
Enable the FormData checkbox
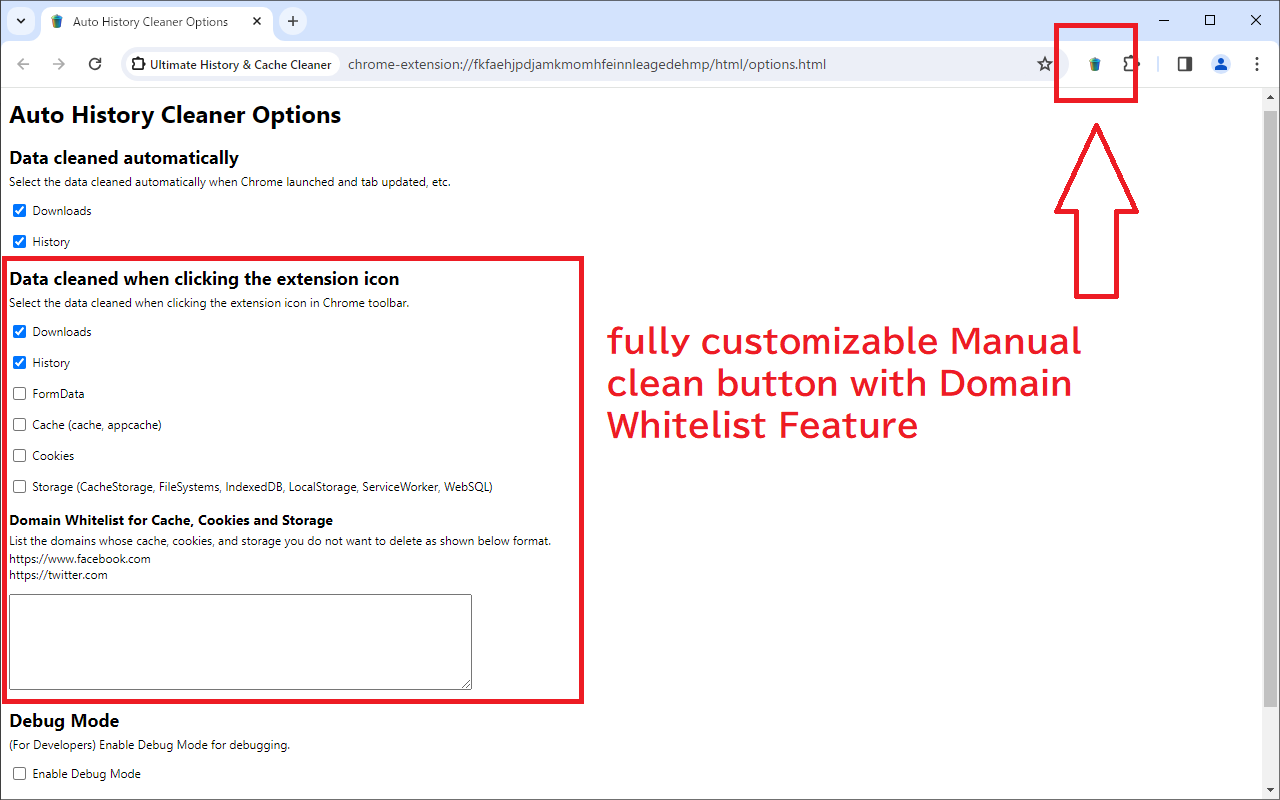click(20, 394)
